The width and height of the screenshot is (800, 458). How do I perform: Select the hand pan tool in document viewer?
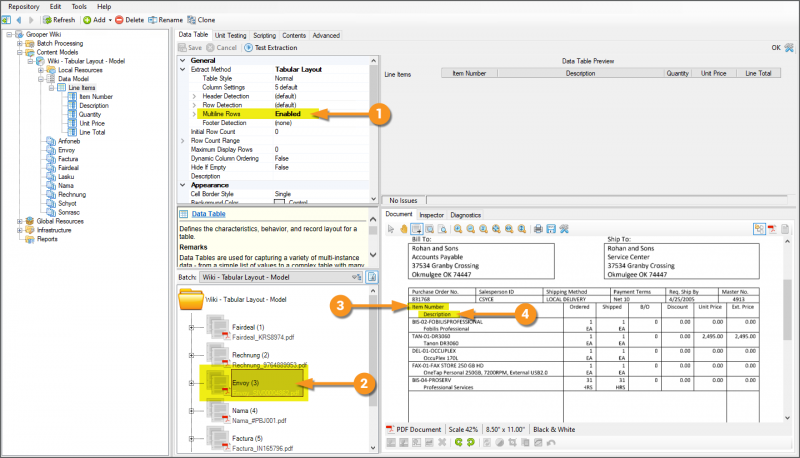coord(402,229)
